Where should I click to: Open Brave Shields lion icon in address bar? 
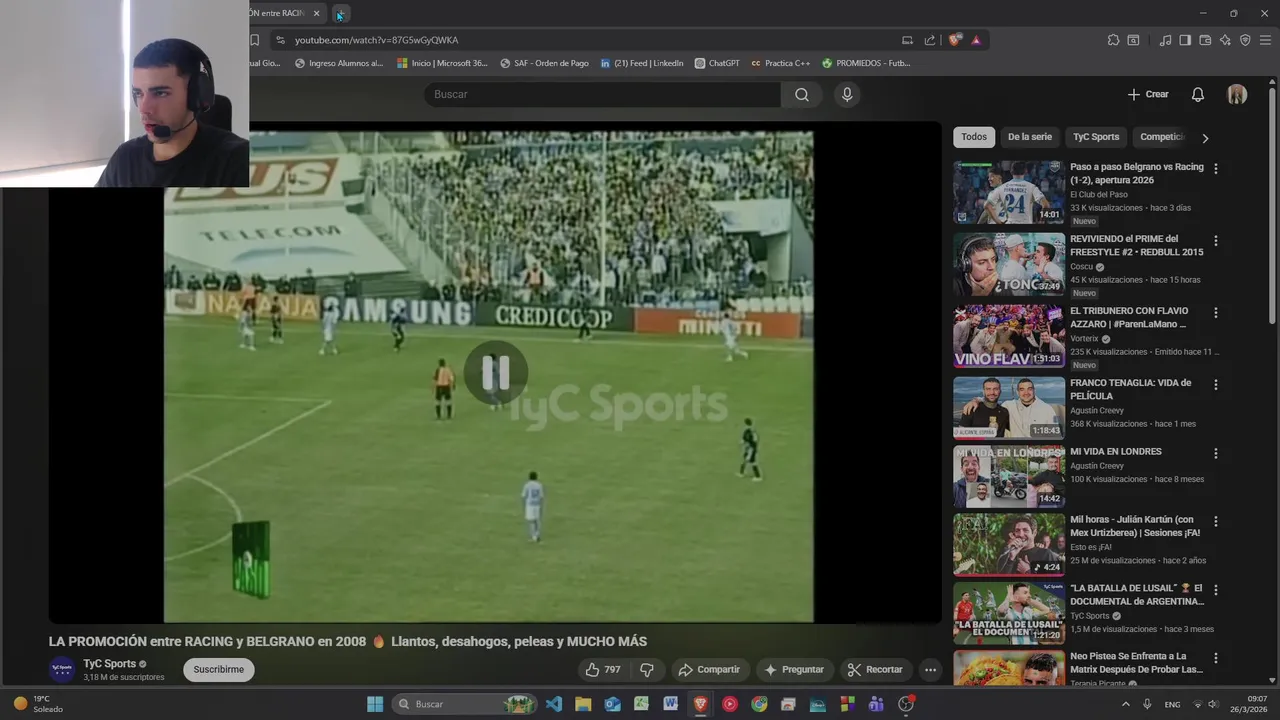pos(955,40)
